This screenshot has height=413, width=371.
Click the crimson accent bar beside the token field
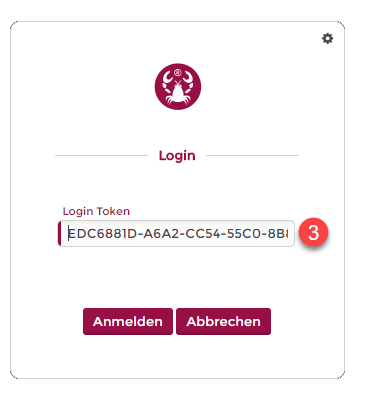point(60,233)
